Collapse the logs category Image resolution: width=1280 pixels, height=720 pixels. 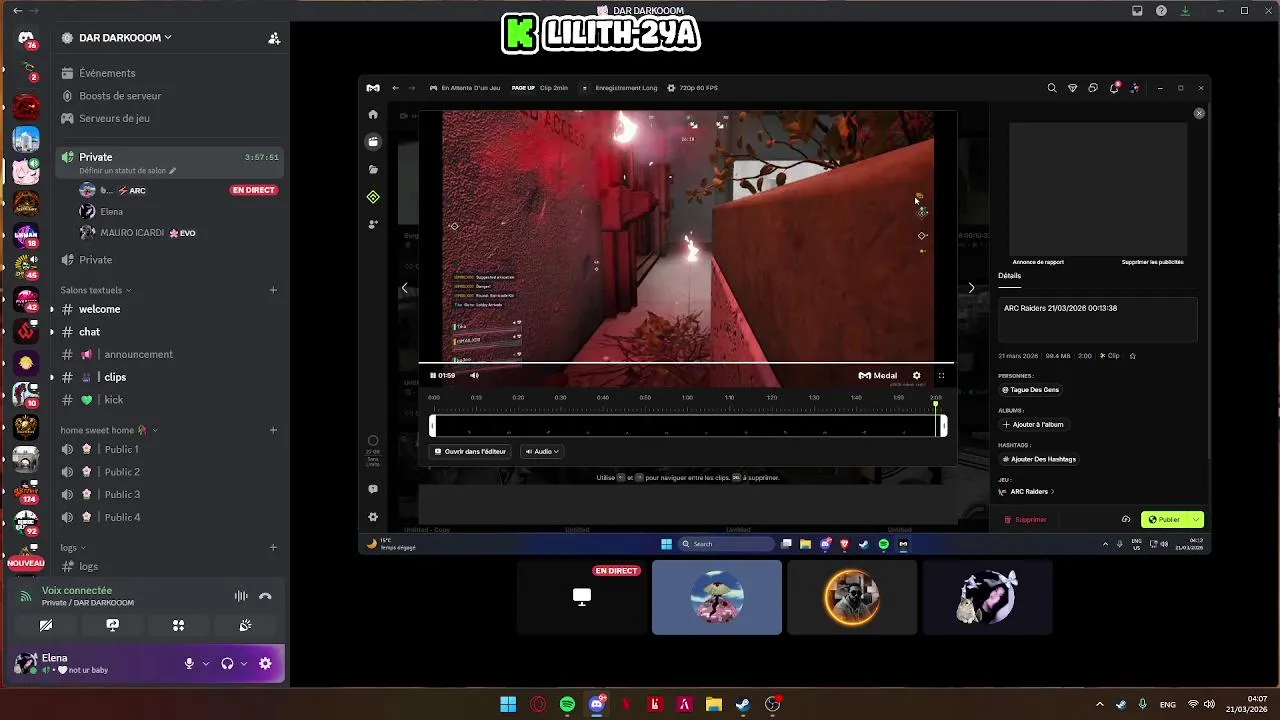(72, 547)
